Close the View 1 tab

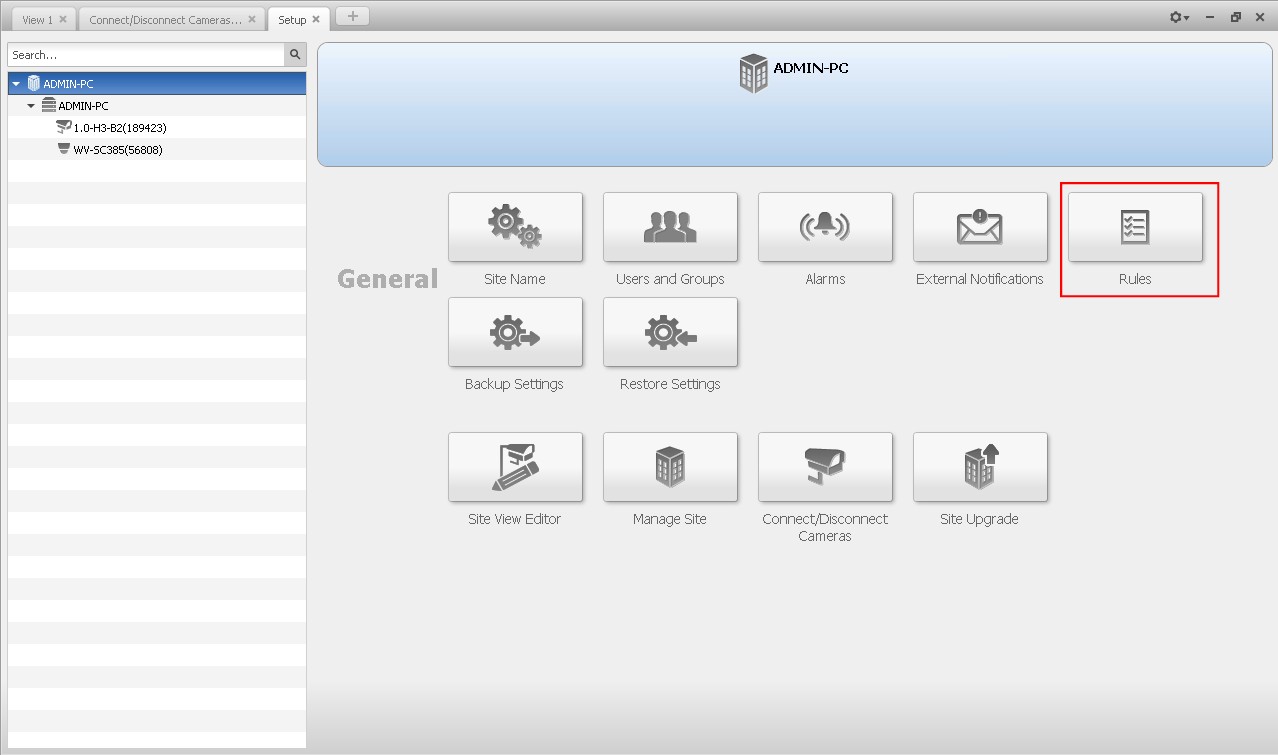(63, 20)
